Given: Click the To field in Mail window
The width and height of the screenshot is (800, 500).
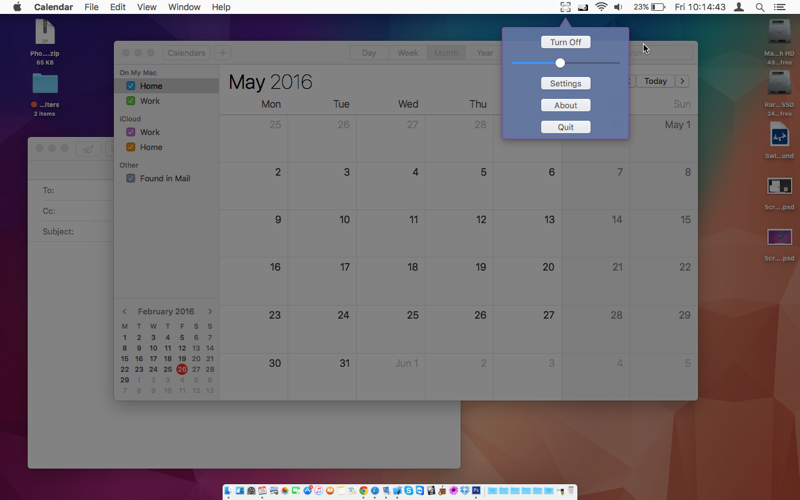Looking at the screenshot, I should [77, 190].
